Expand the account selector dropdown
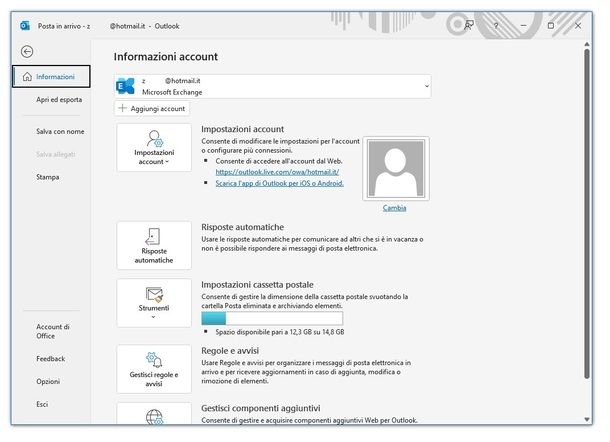The height and width of the screenshot is (442, 610). (427, 86)
